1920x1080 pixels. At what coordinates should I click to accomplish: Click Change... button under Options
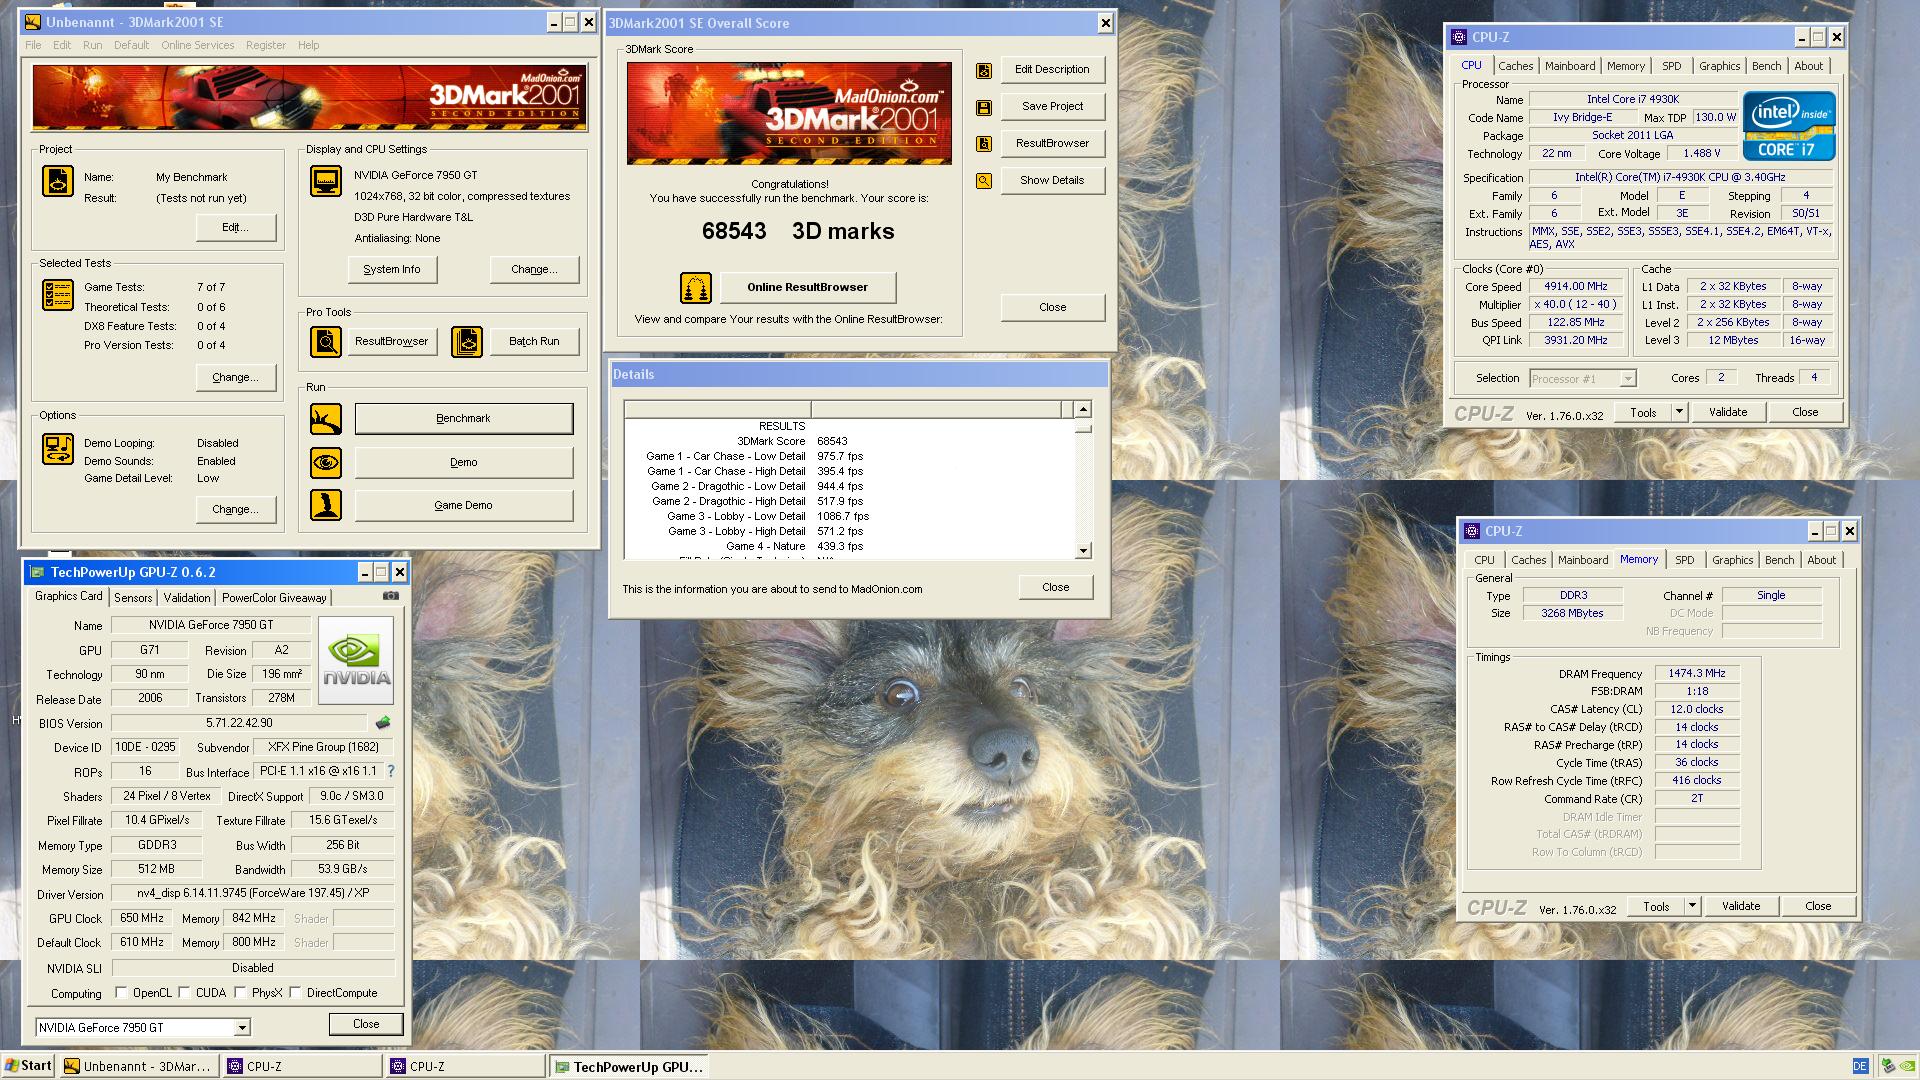click(236, 510)
